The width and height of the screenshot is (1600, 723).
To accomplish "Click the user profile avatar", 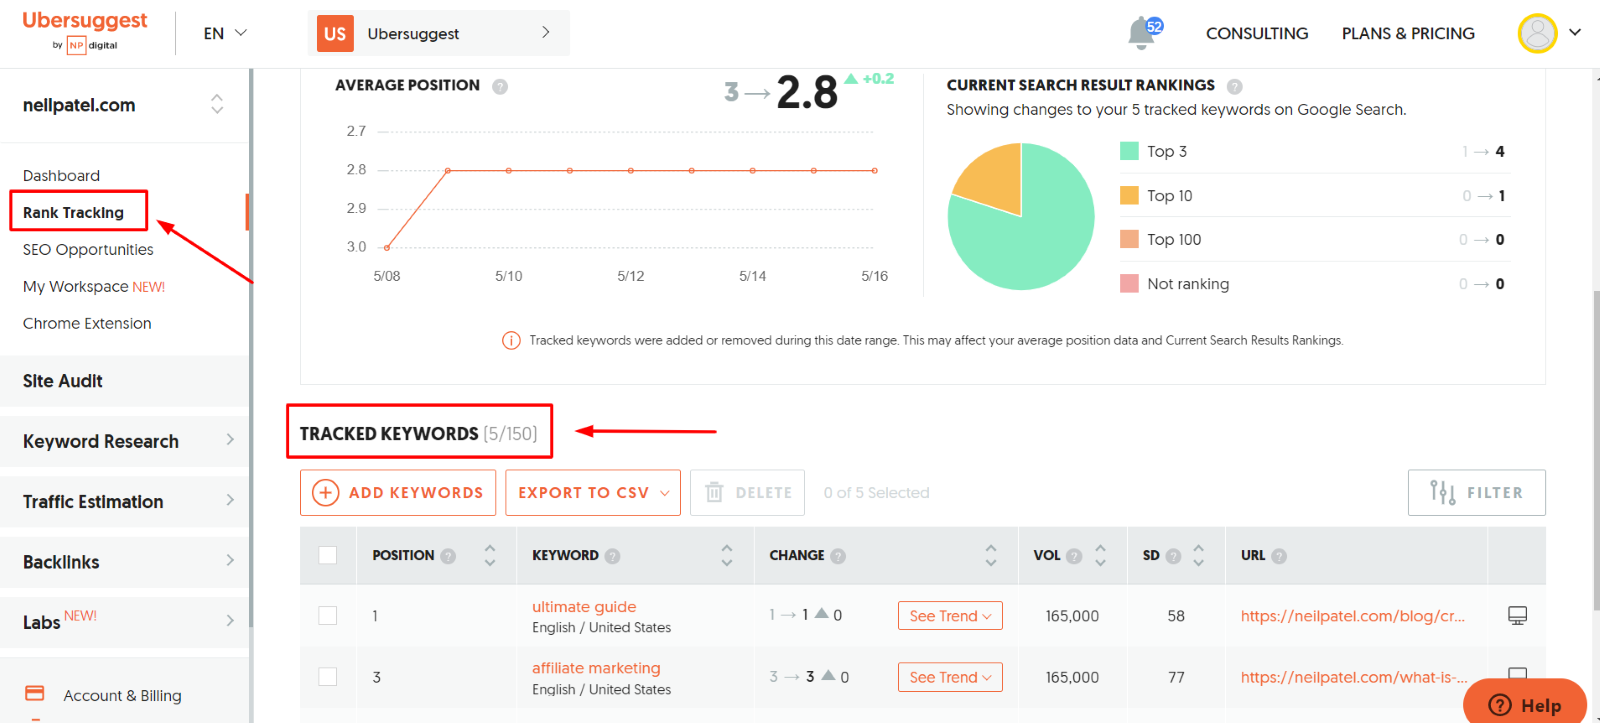I will [x=1537, y=33].
